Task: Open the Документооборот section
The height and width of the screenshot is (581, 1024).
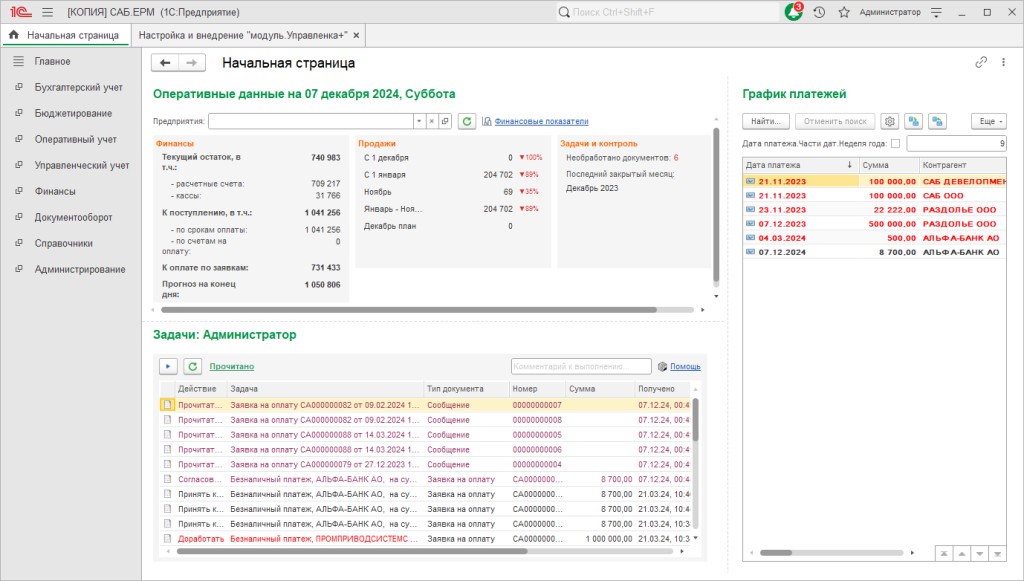Action: (73, 217)
